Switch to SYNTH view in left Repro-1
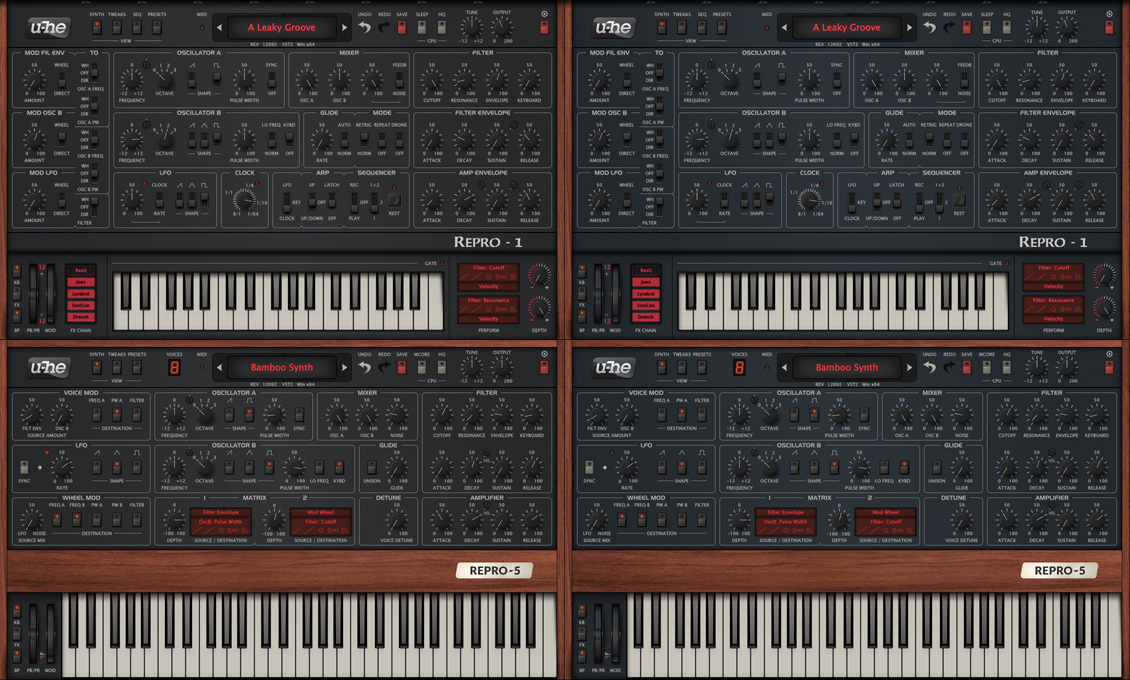The height and width of the screenshot is (680, 1130). [97, 27]
